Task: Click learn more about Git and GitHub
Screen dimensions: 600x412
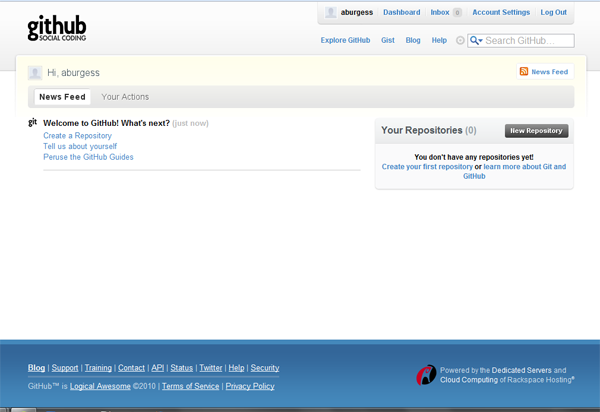Action: click(525, 167)
